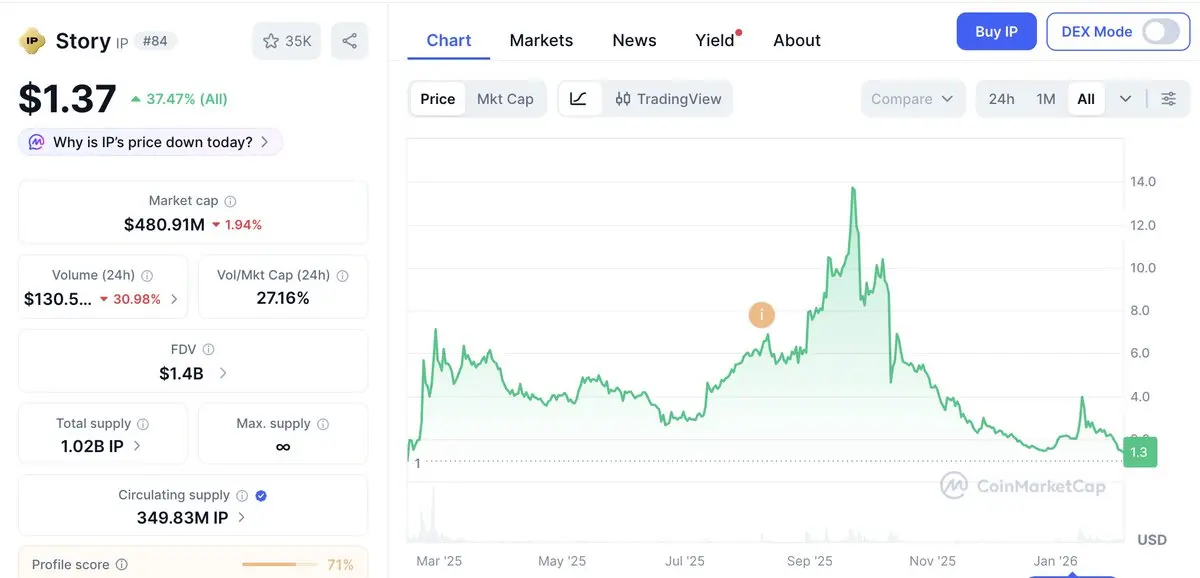Image resolution: width=1200 pixels, height=578 pixels.
Task: Toggle DEX Mode switch
Action: [1160, 32]
